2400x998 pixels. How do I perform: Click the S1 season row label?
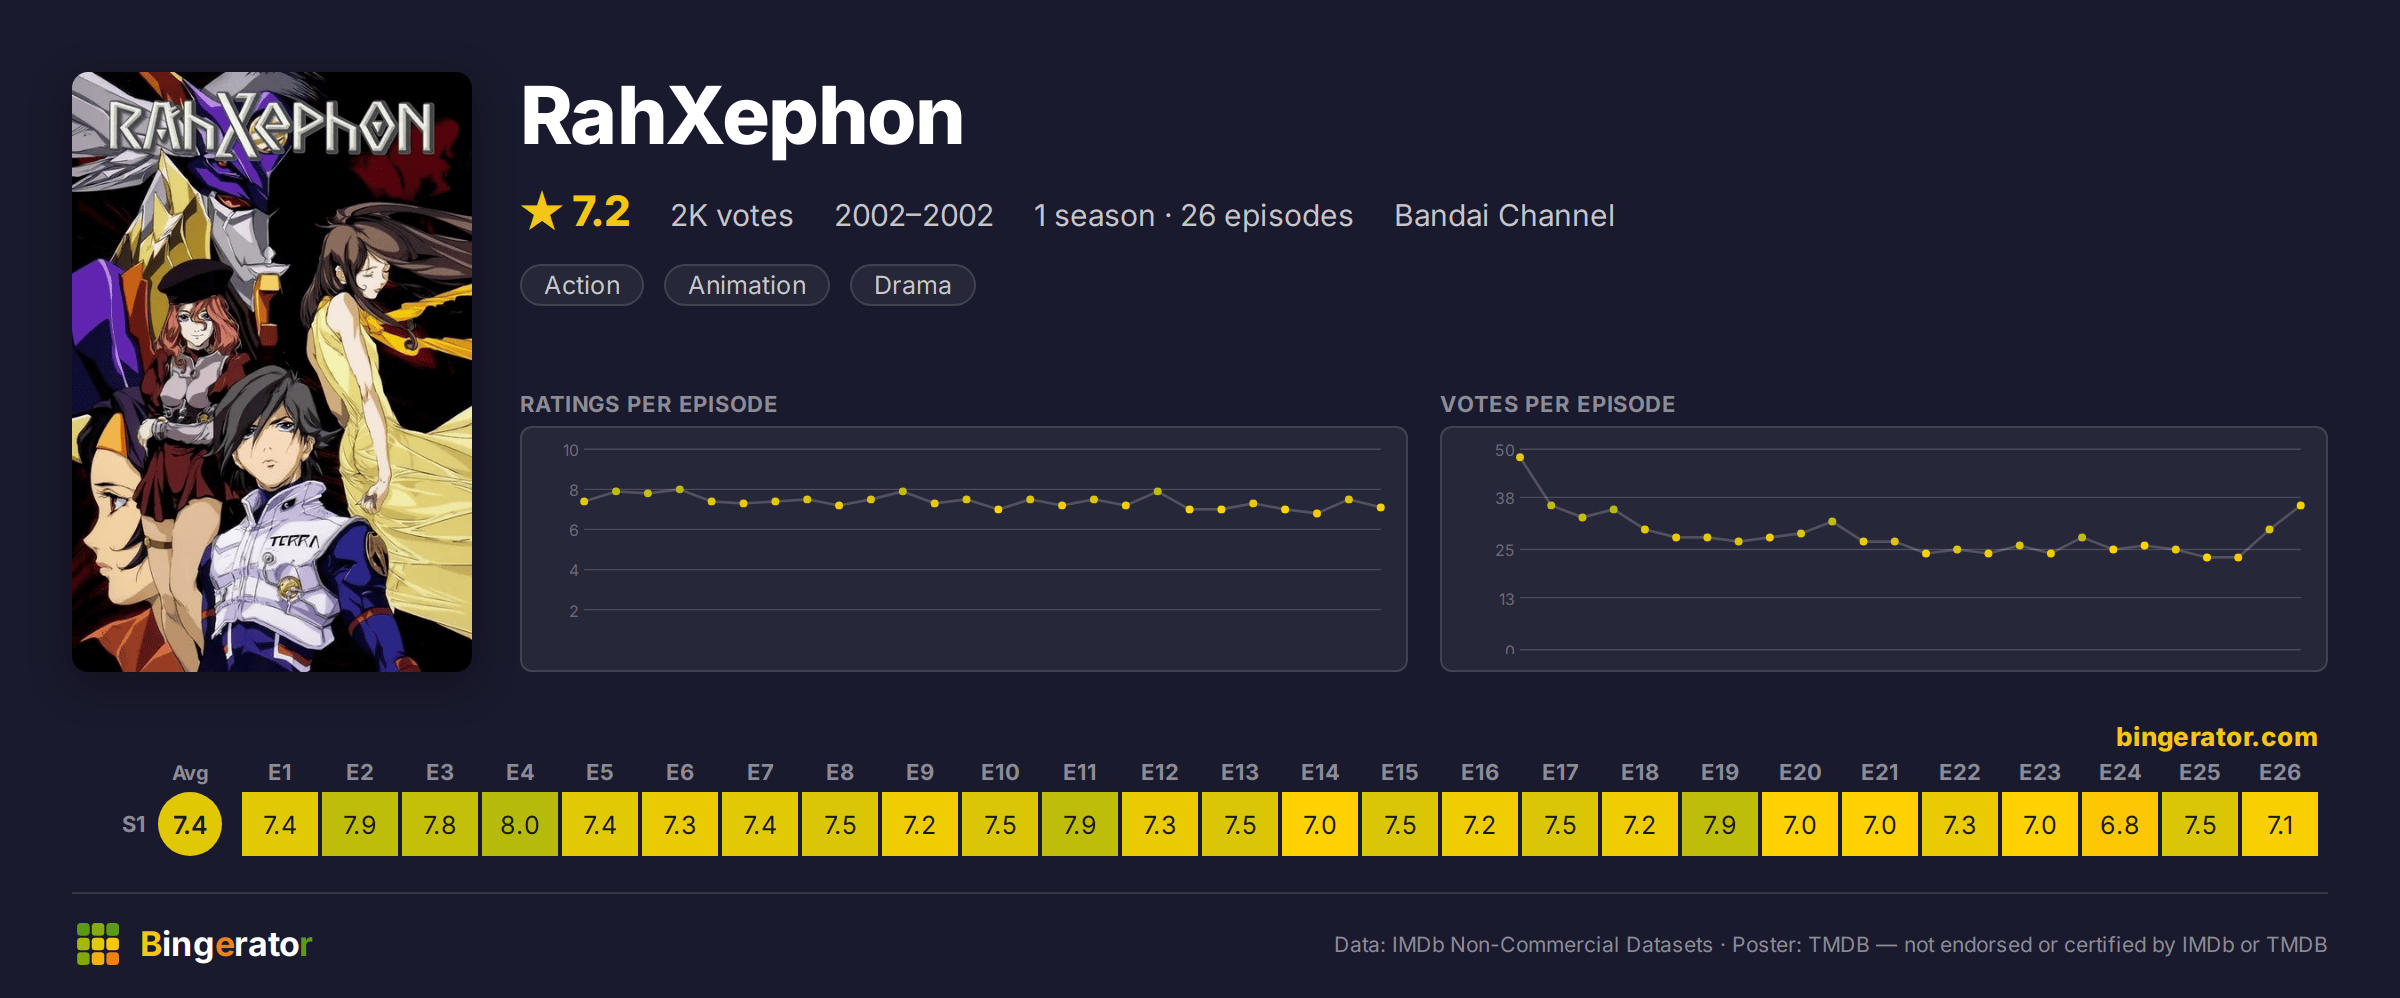(134, 824)
